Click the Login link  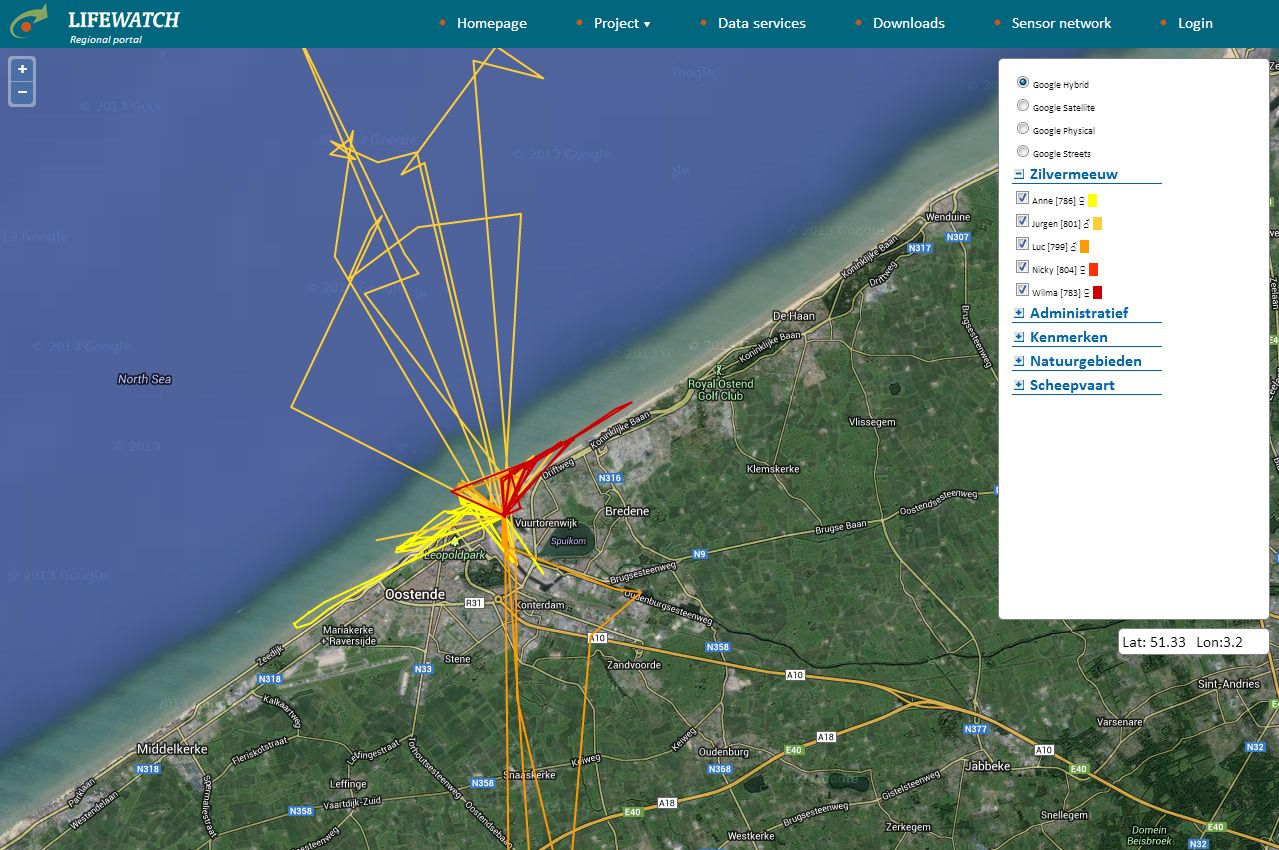tap(1195, 23)
